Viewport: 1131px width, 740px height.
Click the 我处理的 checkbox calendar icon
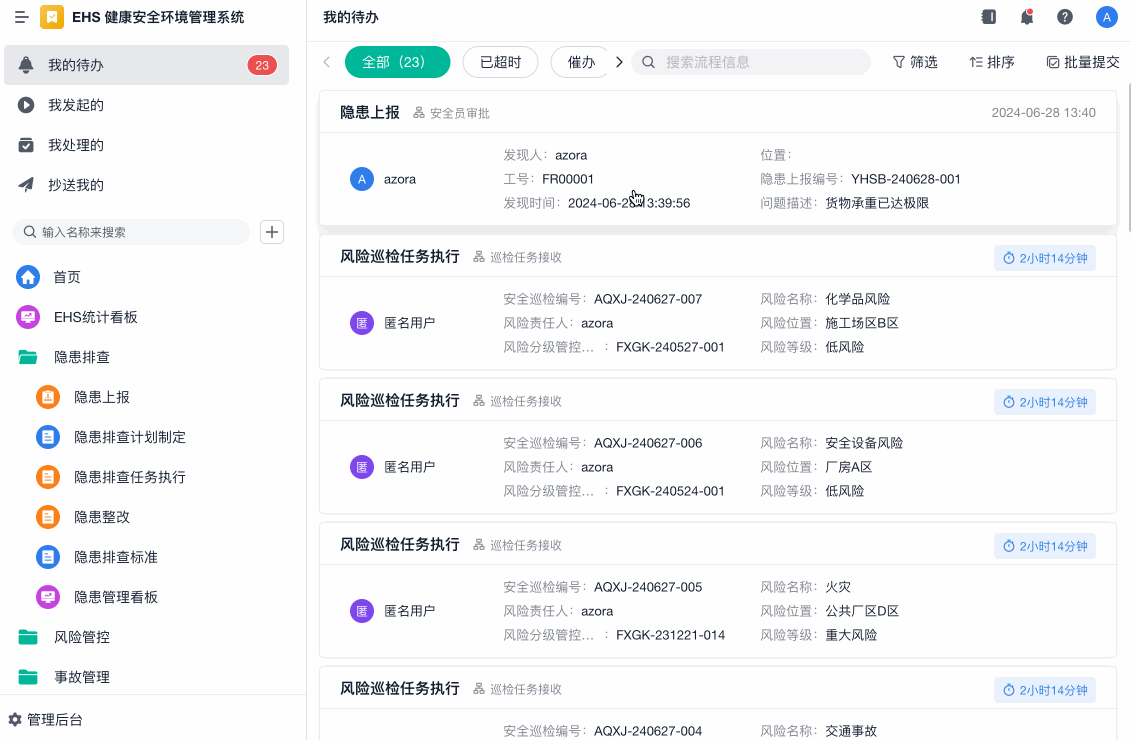click(26, 145)
